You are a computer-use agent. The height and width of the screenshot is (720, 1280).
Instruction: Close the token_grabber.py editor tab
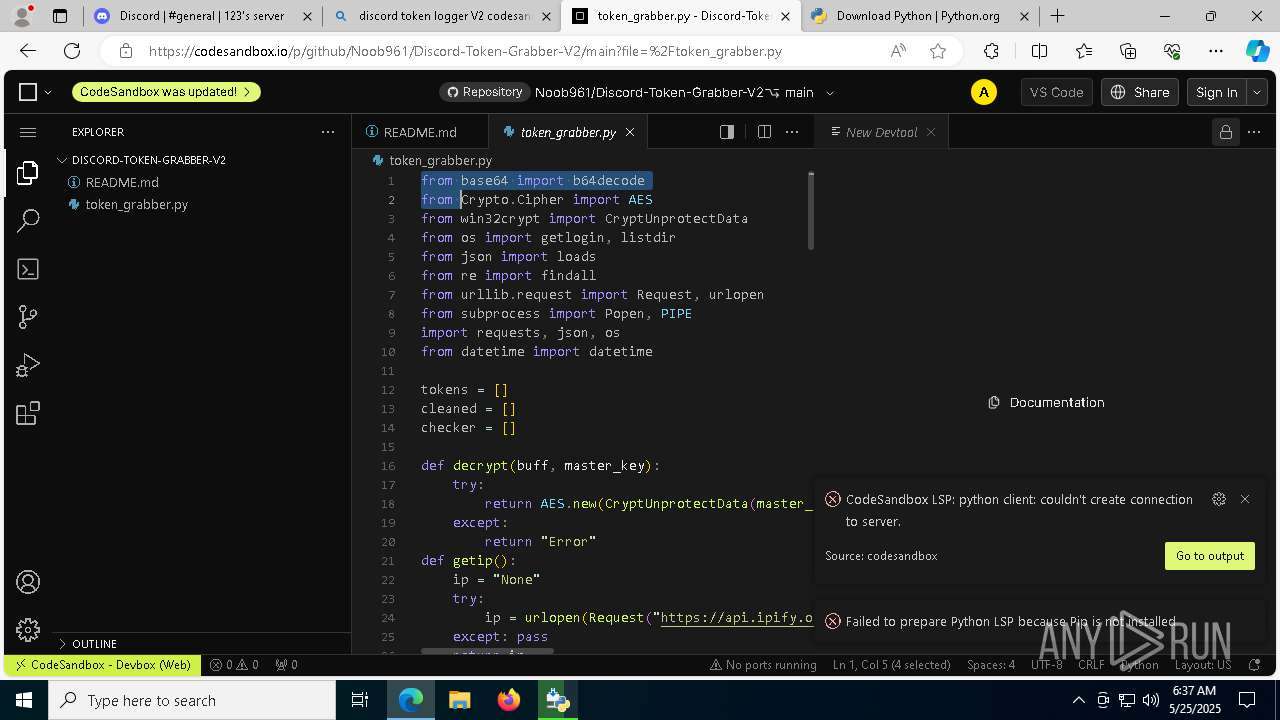pyautogui.click(x=630, y=132)
